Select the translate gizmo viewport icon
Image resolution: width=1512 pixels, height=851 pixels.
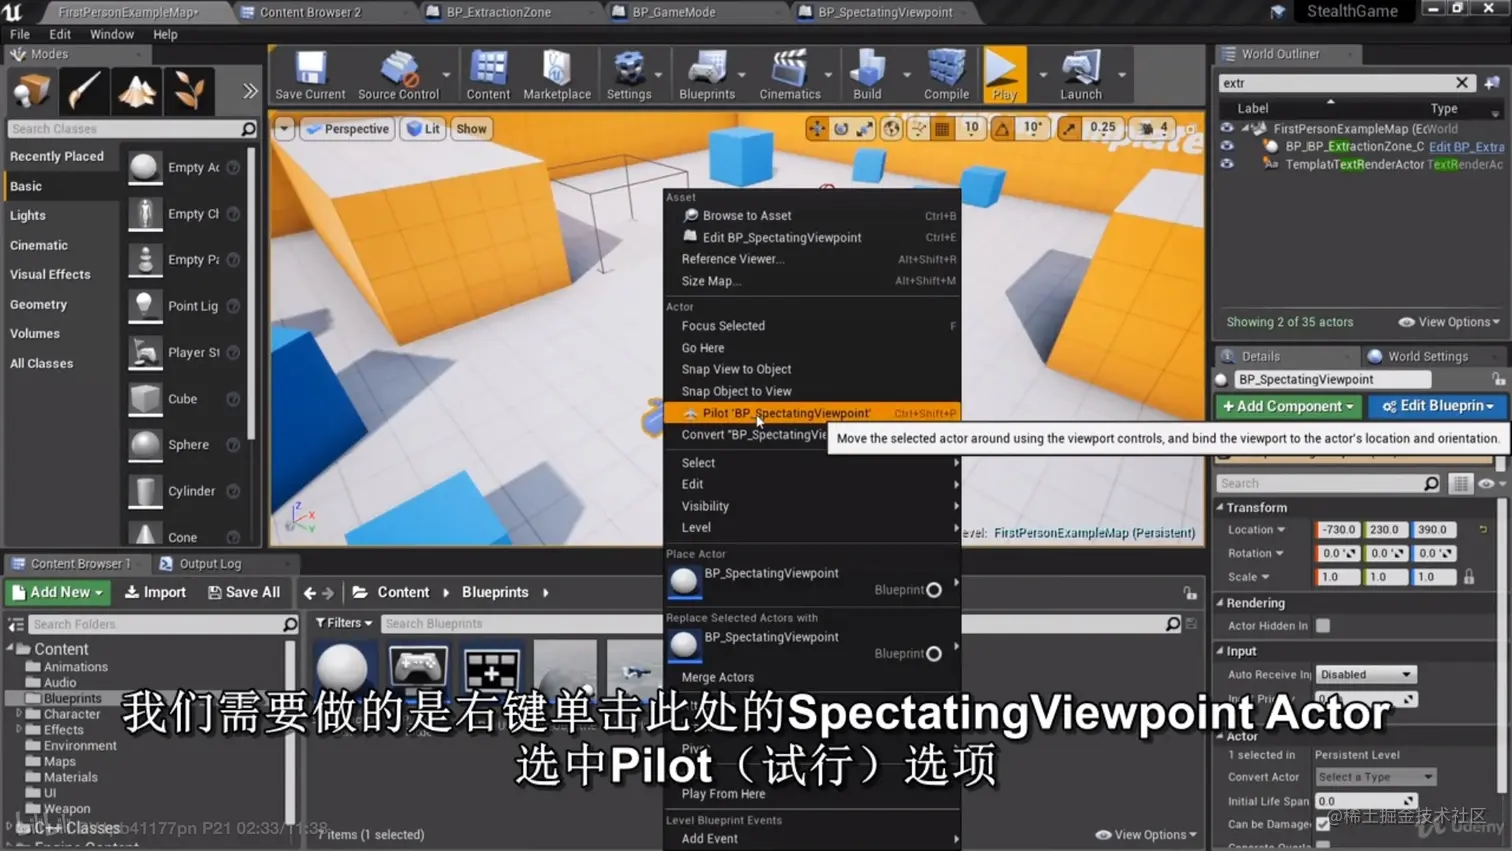pos(817,128)
